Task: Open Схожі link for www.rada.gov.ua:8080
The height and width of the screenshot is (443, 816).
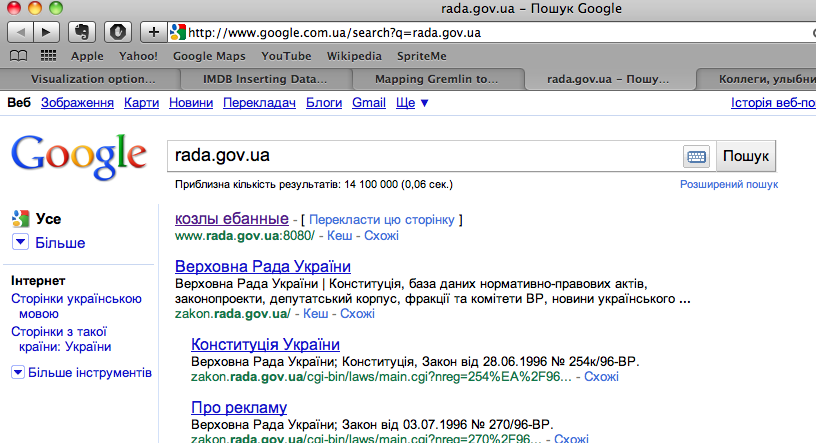Action: tap(381, 236)
